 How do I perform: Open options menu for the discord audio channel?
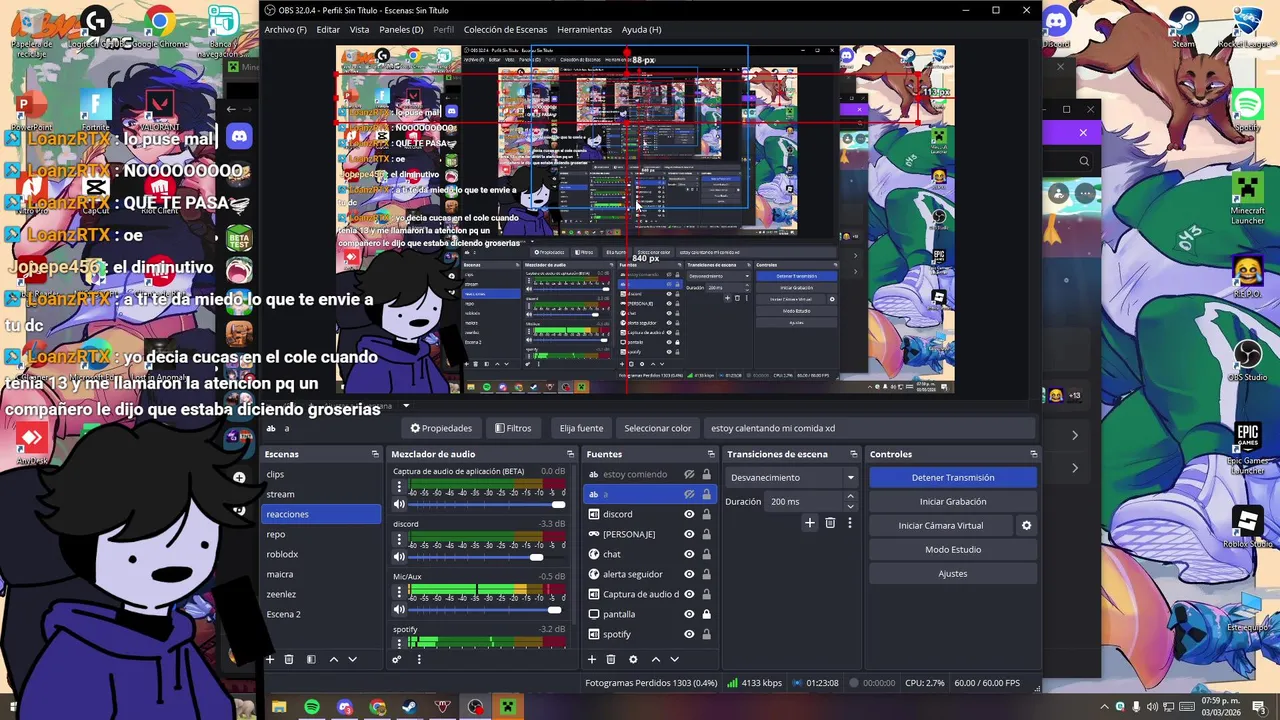399,540
